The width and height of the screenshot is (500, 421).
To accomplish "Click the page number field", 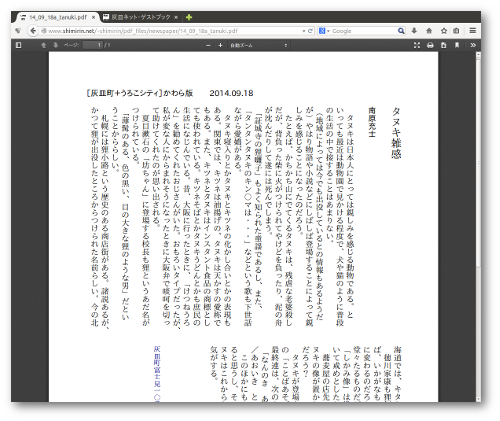I will pyautogui.click(x=93, y=45).
